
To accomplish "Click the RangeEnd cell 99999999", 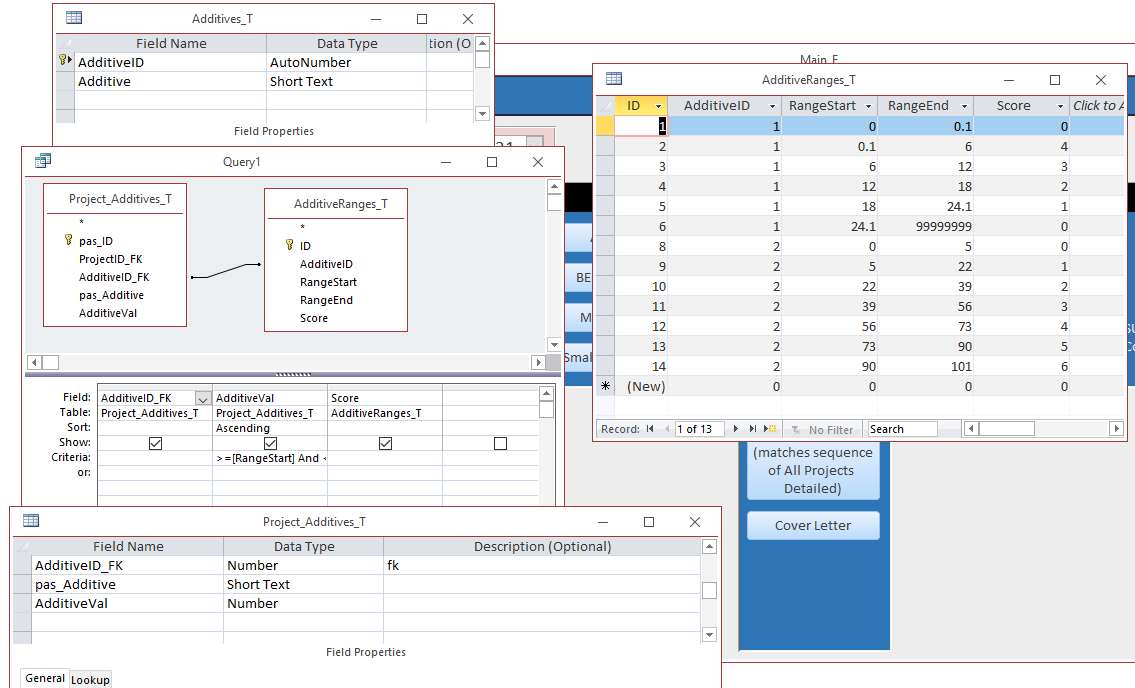I will pos(926,226).
